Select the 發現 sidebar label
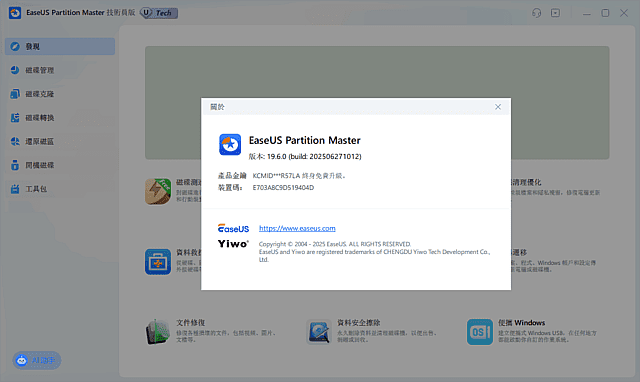640x382 pixels. click(x=33, y=47)
